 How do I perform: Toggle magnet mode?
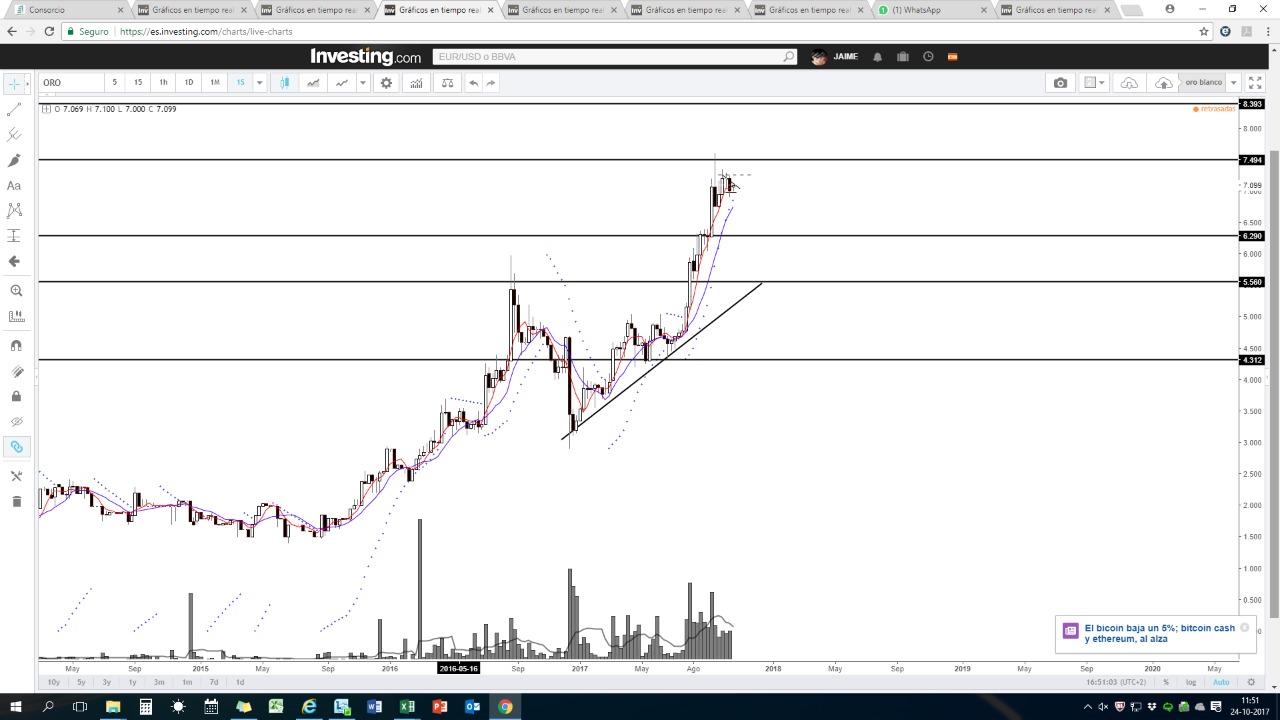coord(15,346)
